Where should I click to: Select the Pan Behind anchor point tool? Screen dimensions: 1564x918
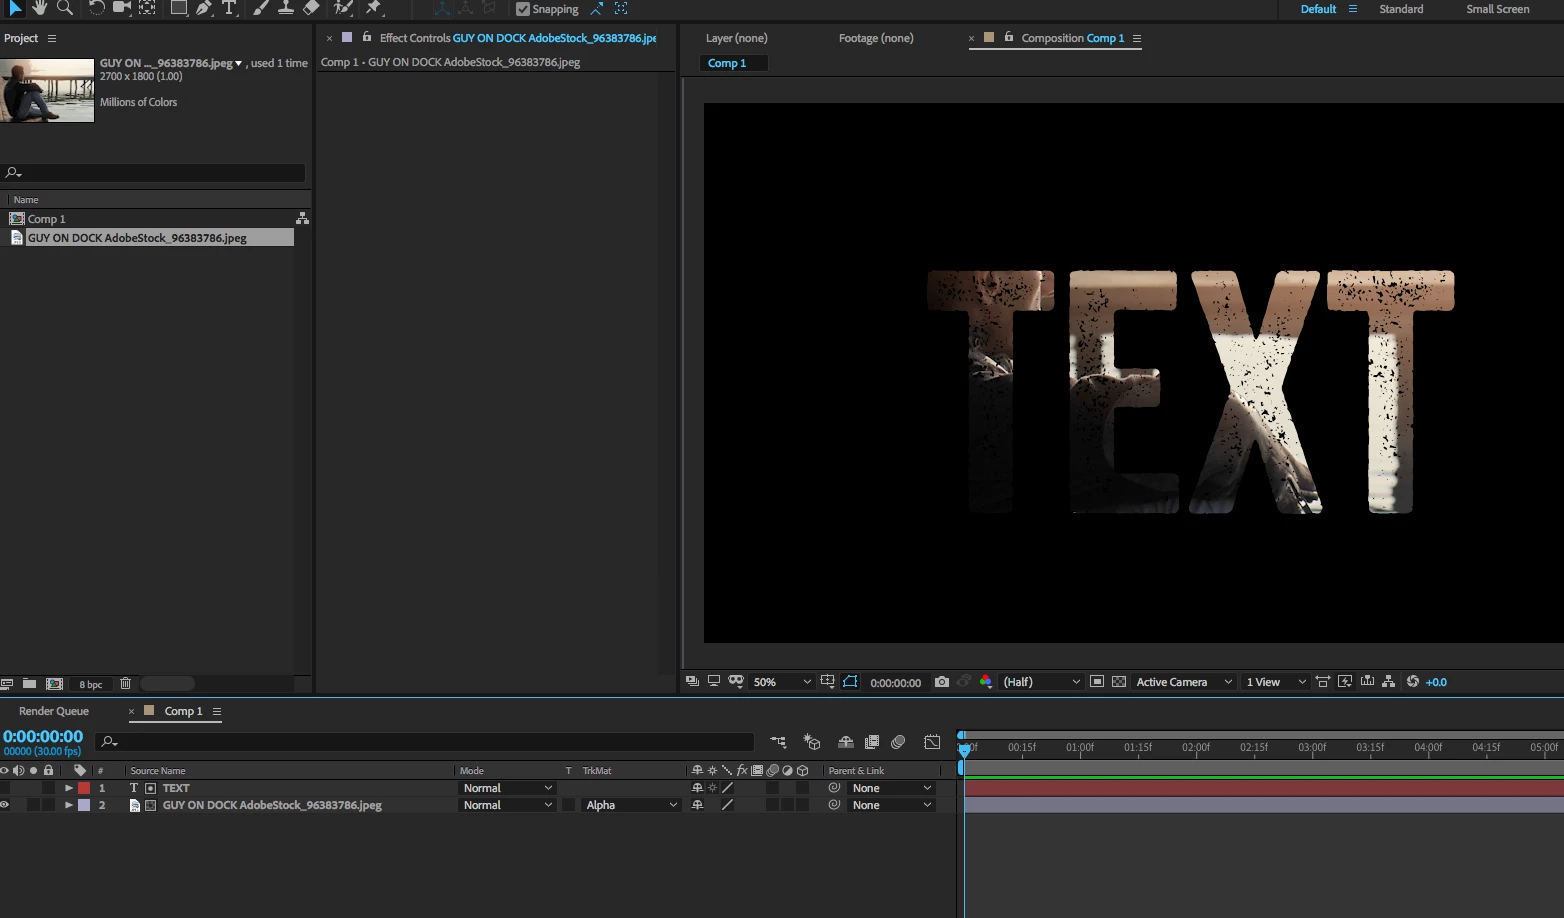(x=147, y=8)
